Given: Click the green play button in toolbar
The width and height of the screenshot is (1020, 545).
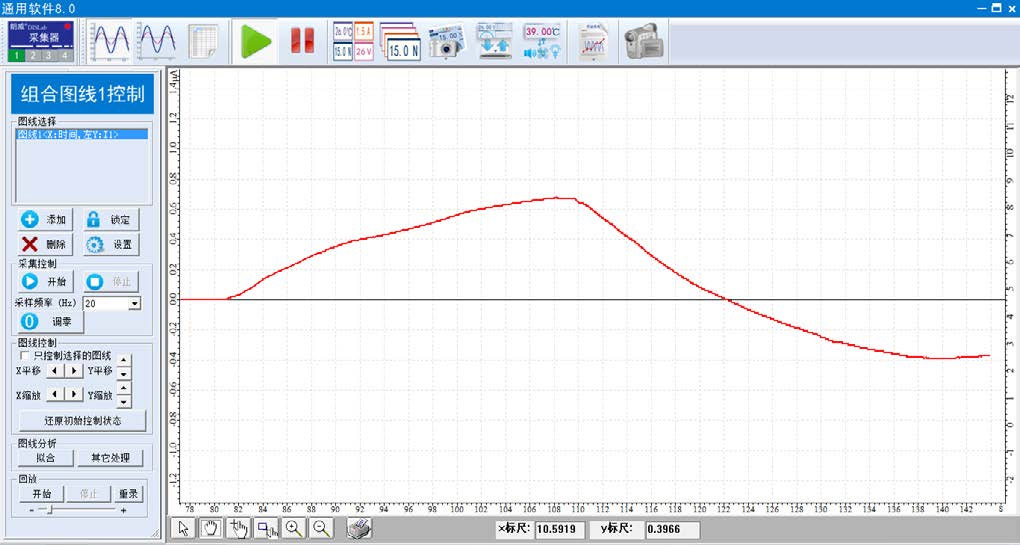Looking at the screenshot, I should [256, 42].
